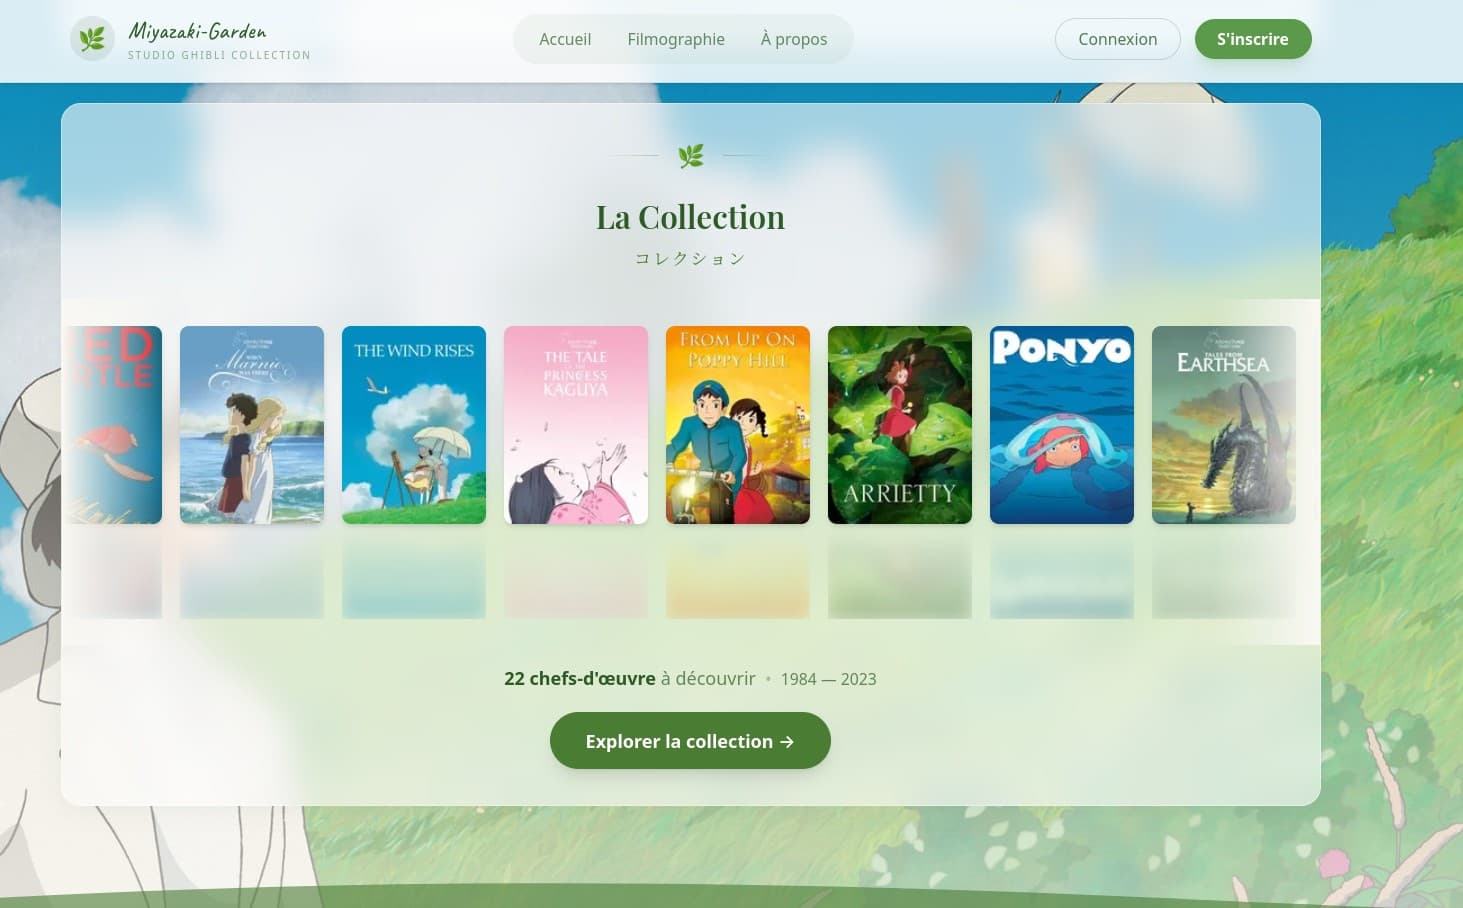The width and height of the screenshot is (1463, 908).
Task: Open the Accueil menu item
Action: pos(565,39)
